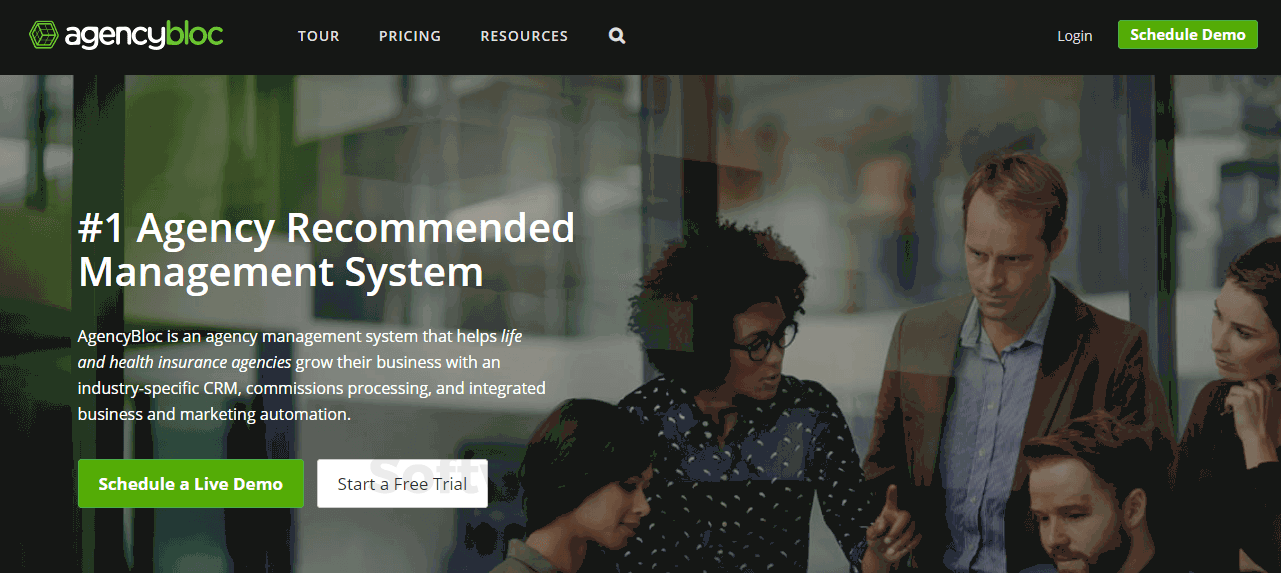Click the AgencyBloc description paragraph

(x=312, y=375)
